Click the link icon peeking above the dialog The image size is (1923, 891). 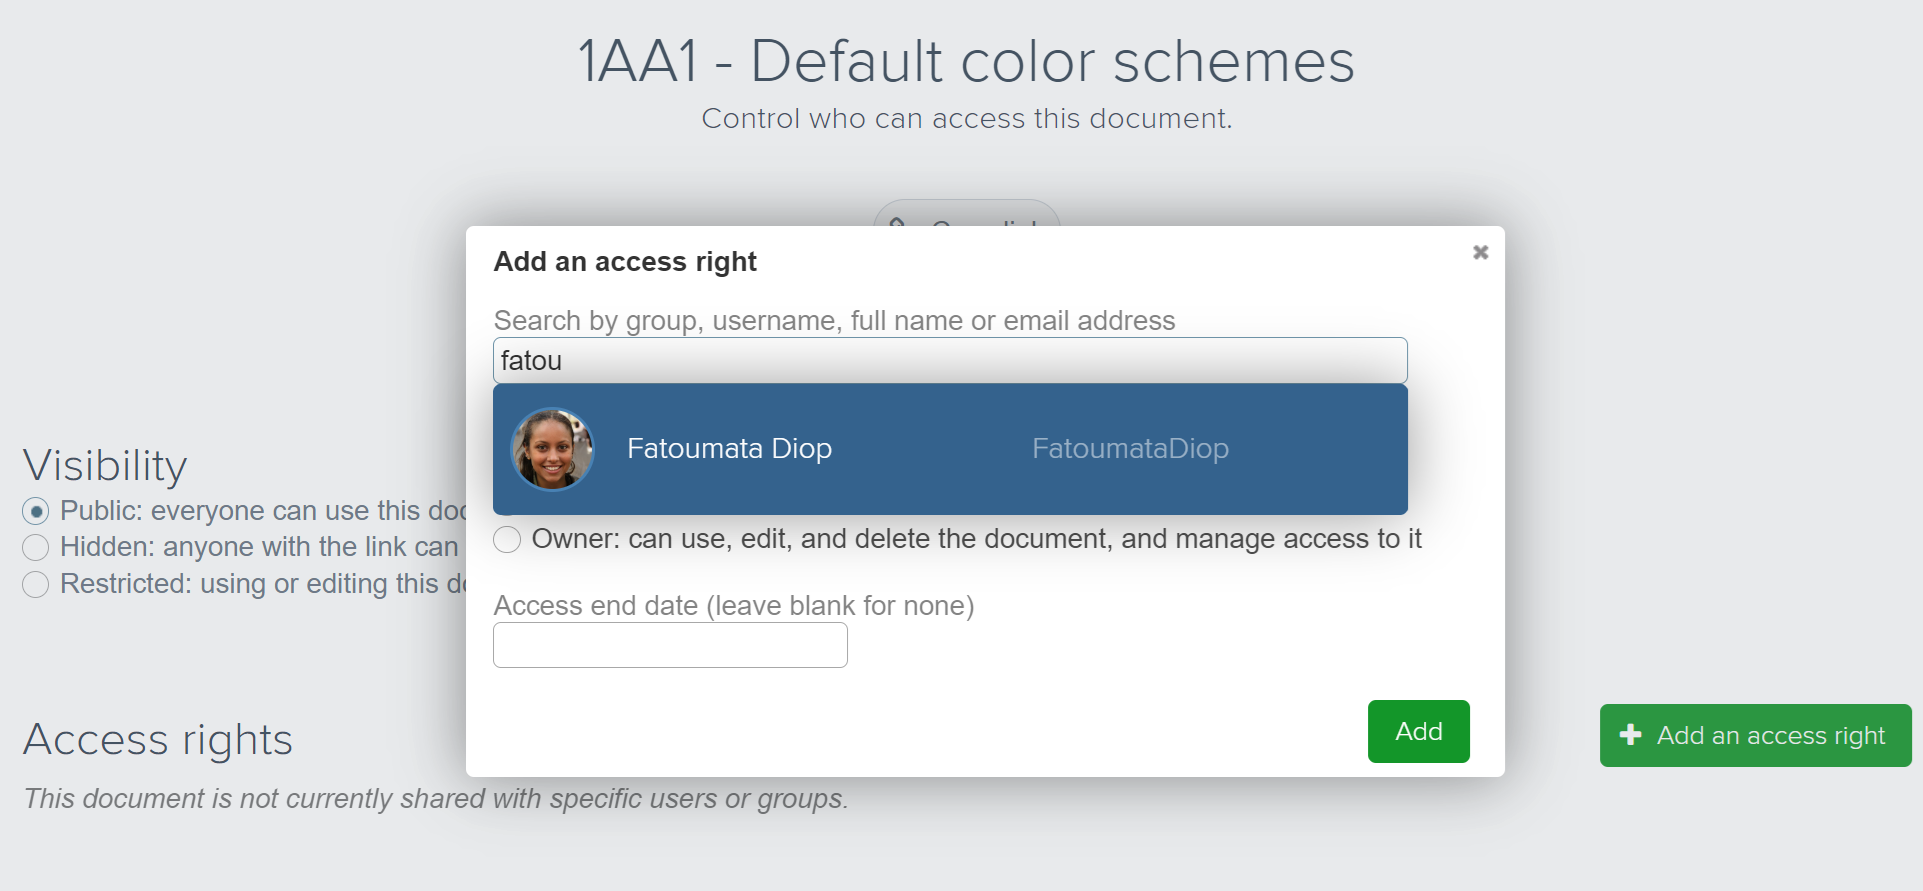[x=897, y=221]
